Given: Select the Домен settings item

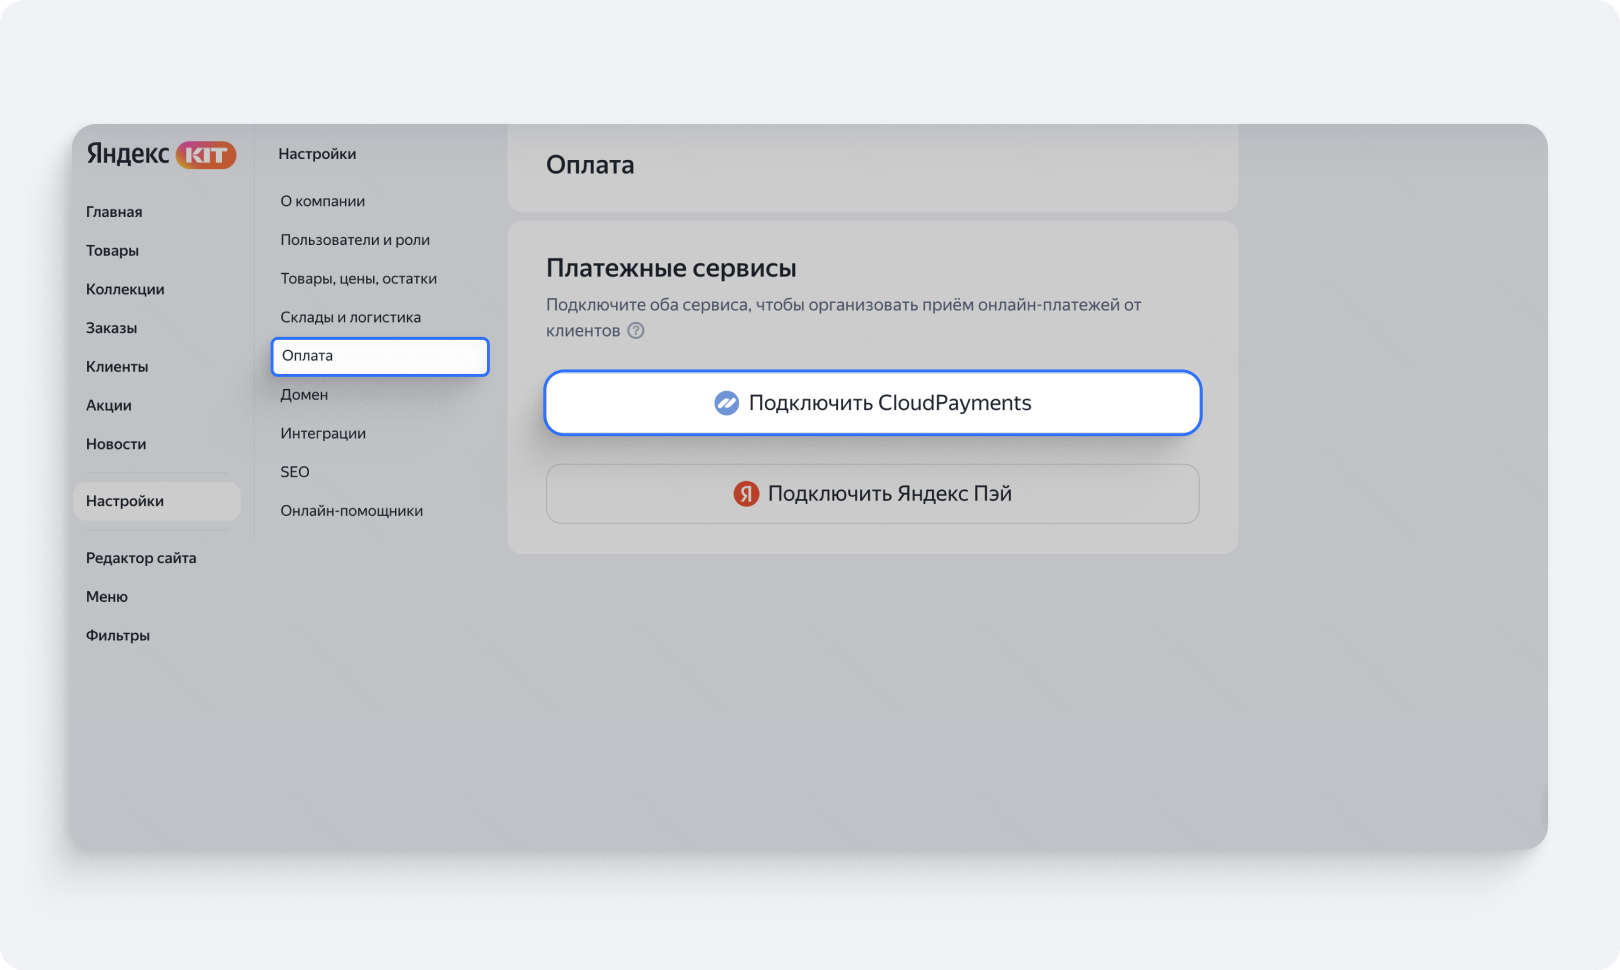Looking at the screenshot, I should click(x=304, y=395).
